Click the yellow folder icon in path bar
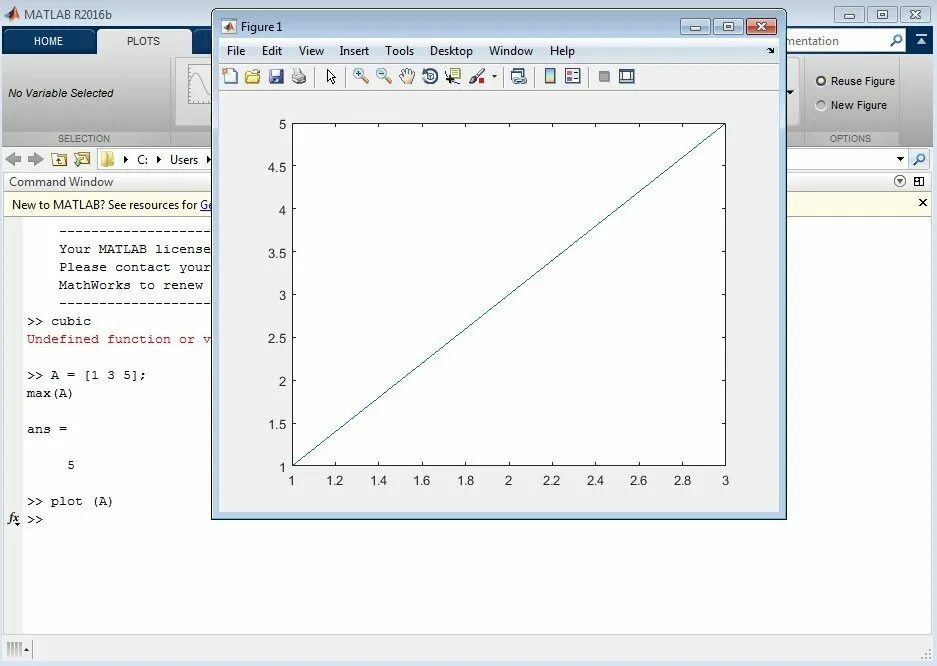 108,159
